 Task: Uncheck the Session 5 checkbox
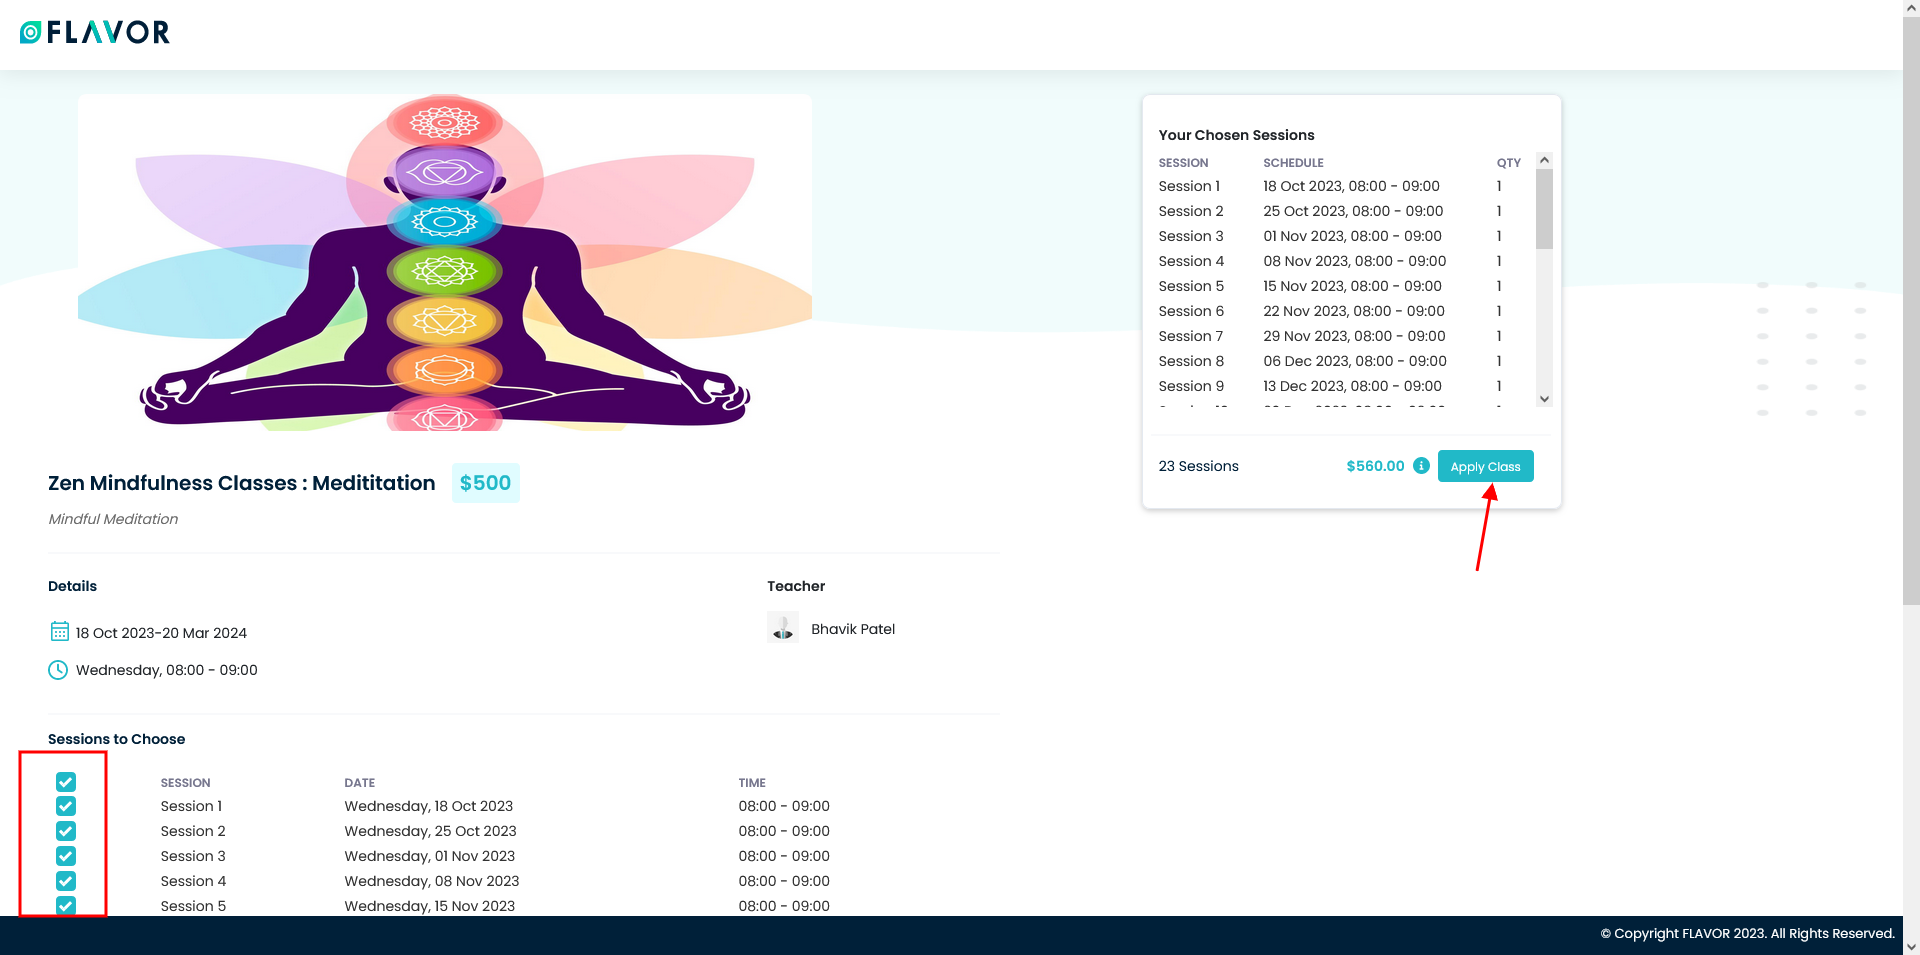[66, 906]
